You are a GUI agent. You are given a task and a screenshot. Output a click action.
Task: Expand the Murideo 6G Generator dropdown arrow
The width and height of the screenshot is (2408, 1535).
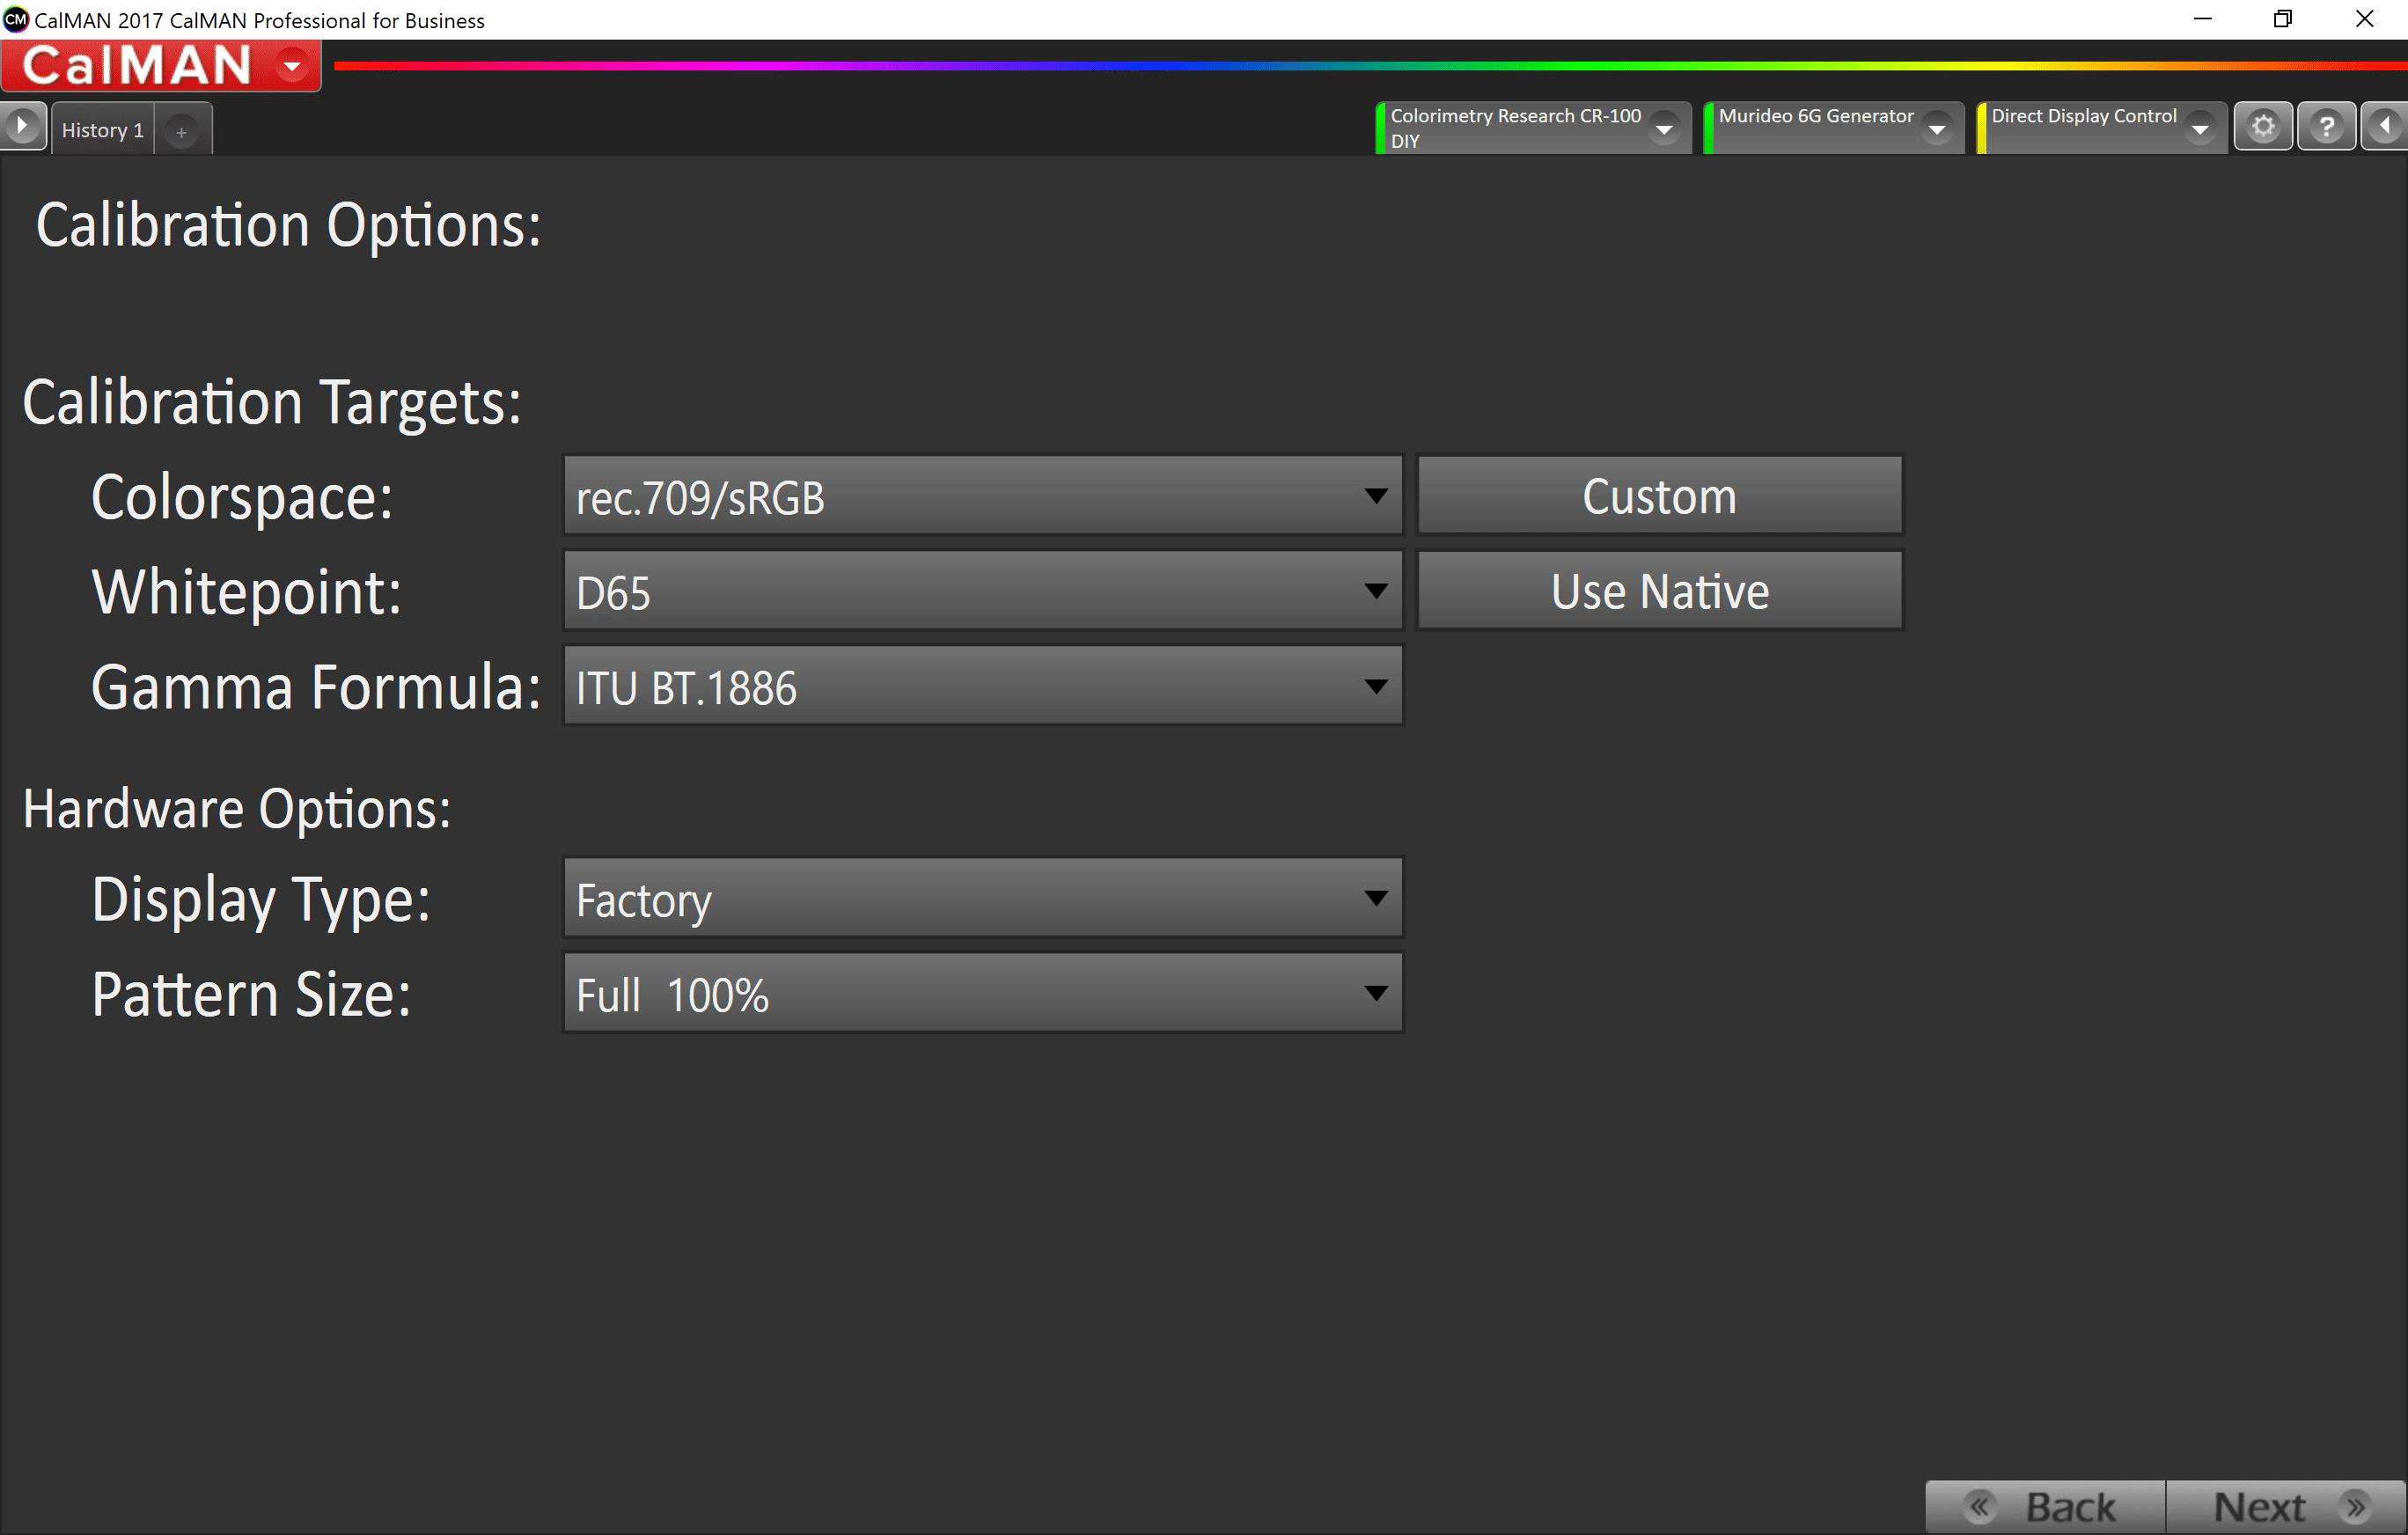pos(1937,129)
